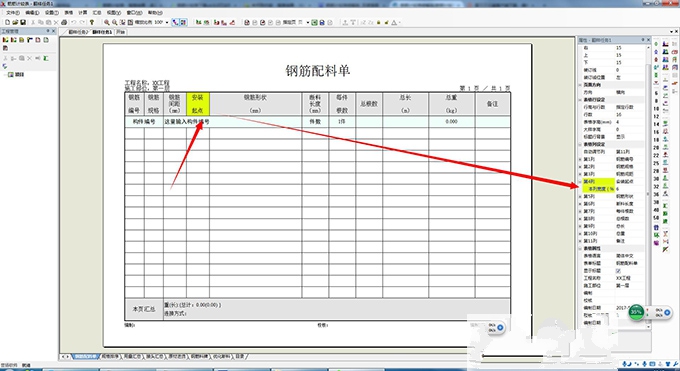Click the New file toolbar icon
Image resolution: width=680 pixels, height=371 pixels.
point(7,22)
